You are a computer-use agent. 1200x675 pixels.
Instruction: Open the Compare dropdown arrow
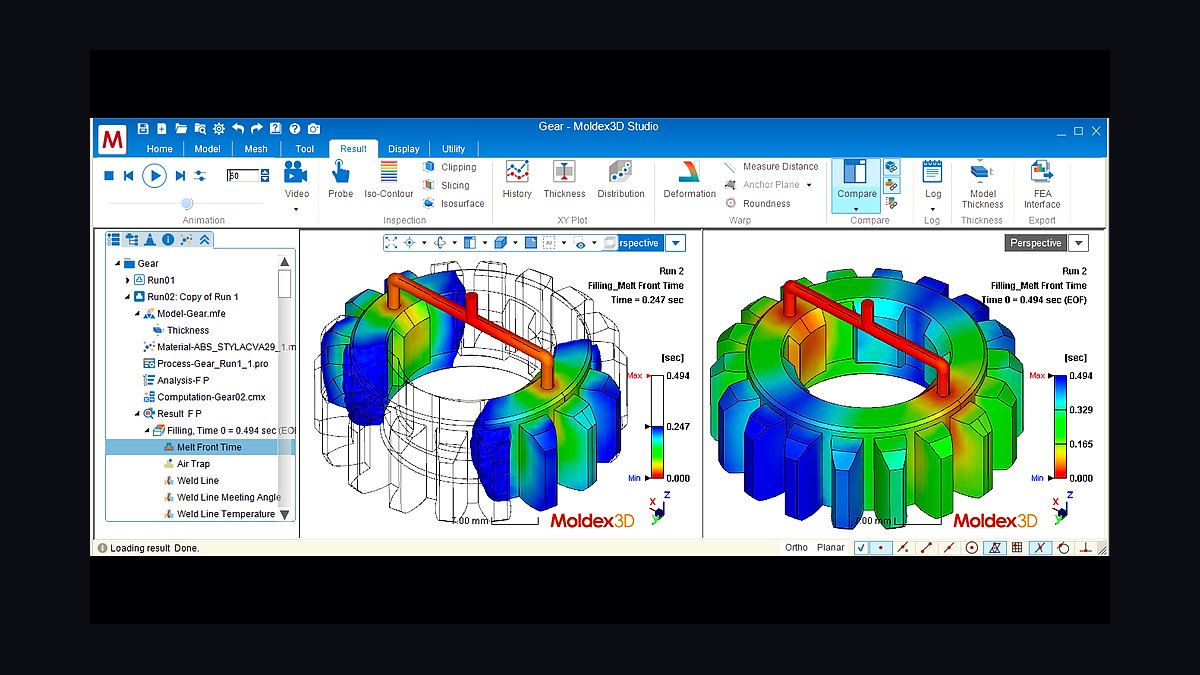856,209
